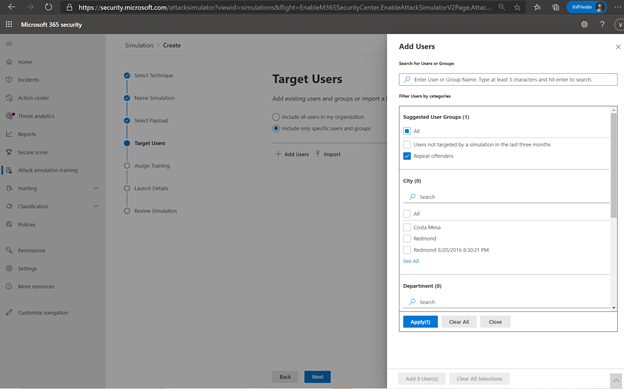
Task: Tick the Costa Mesa city checkbox
Action: [x=407, y=227]
